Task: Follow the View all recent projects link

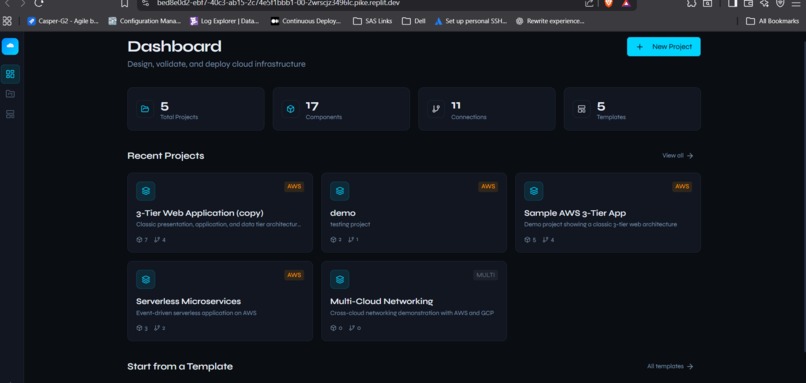Action: point(677,156)
